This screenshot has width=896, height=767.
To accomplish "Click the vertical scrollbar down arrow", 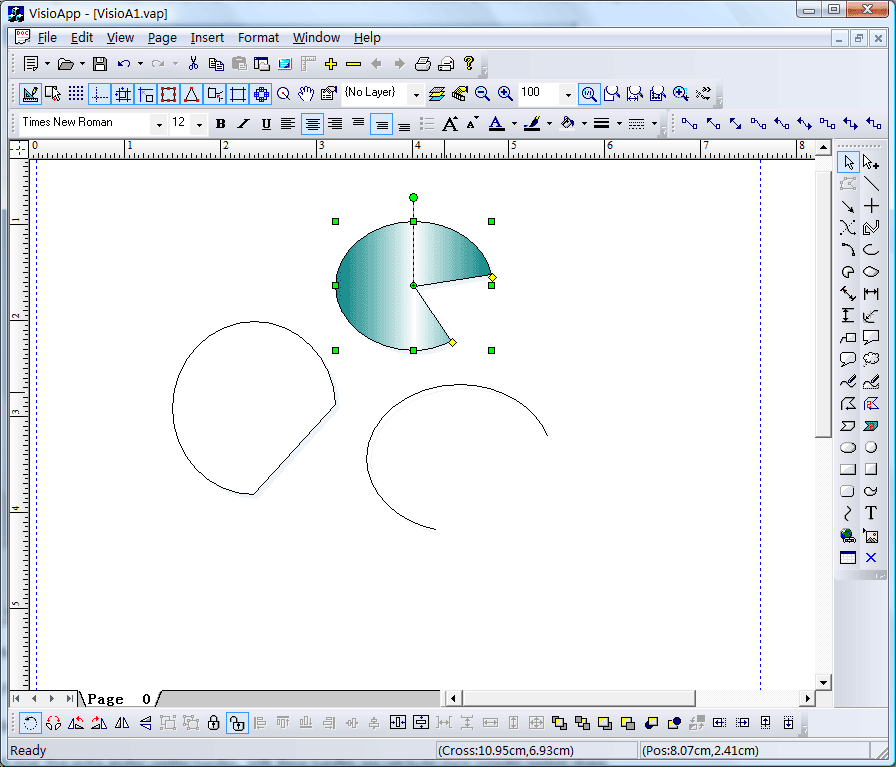I will point(823,682).
